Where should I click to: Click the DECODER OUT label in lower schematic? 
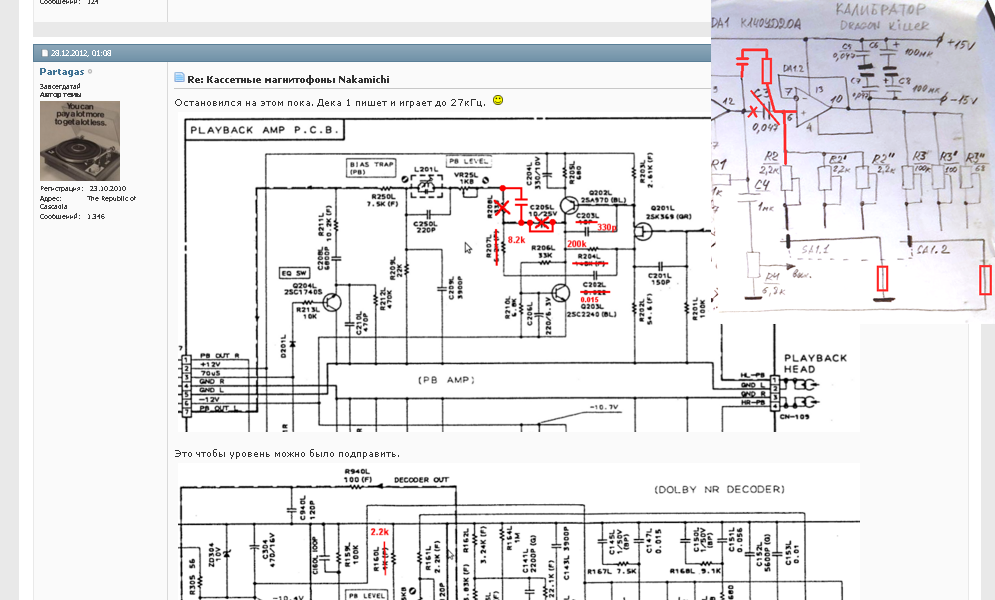[418, 480]
